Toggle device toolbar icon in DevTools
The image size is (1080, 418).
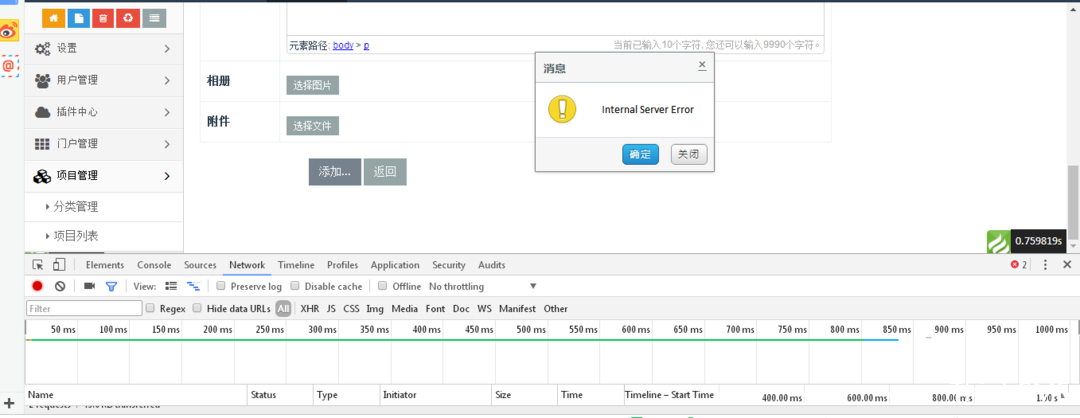(x=59, y=265)
